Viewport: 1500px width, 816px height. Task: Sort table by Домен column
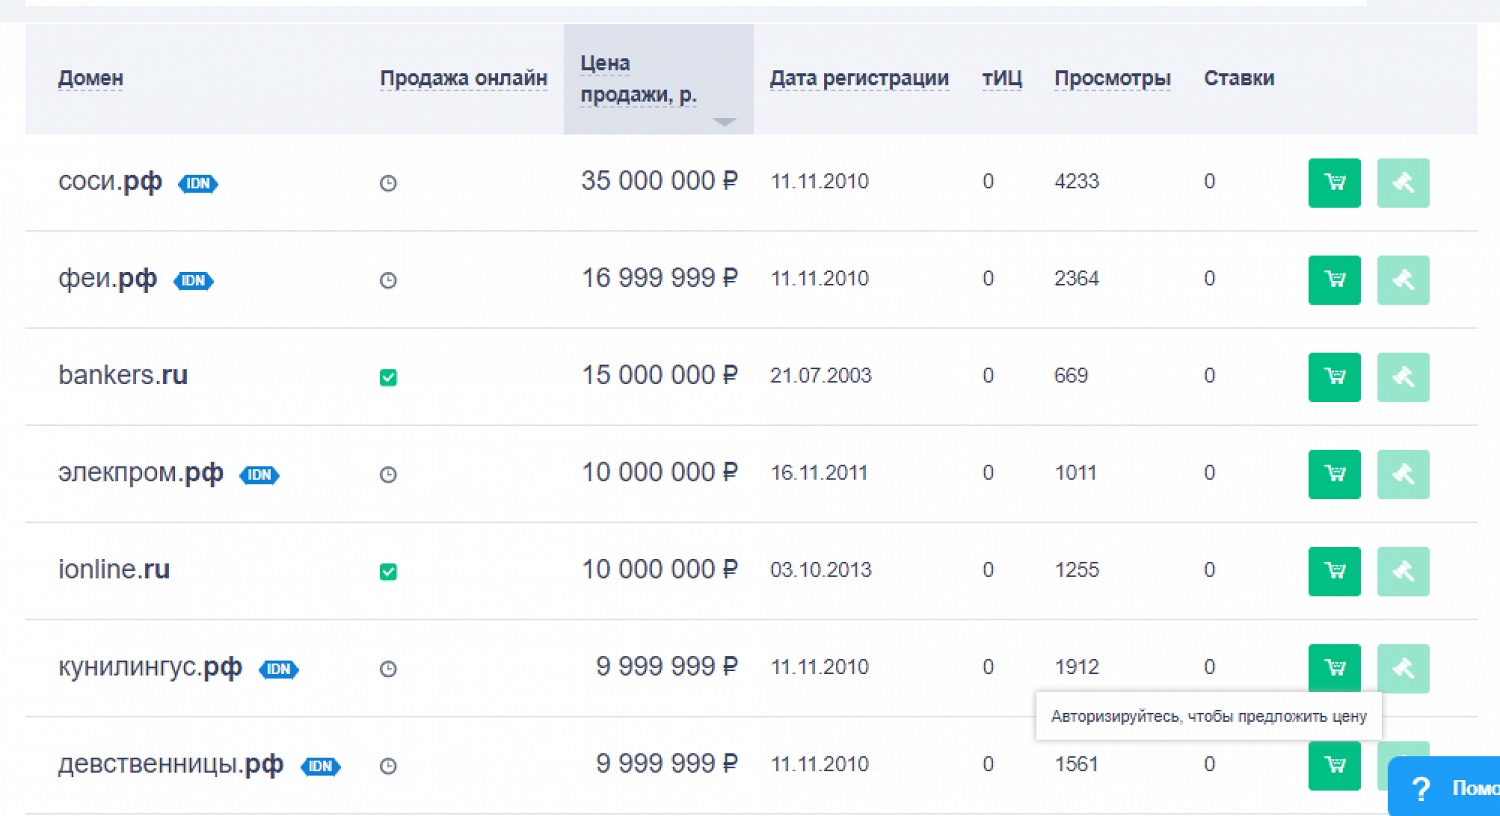click(x=91, y=78)
